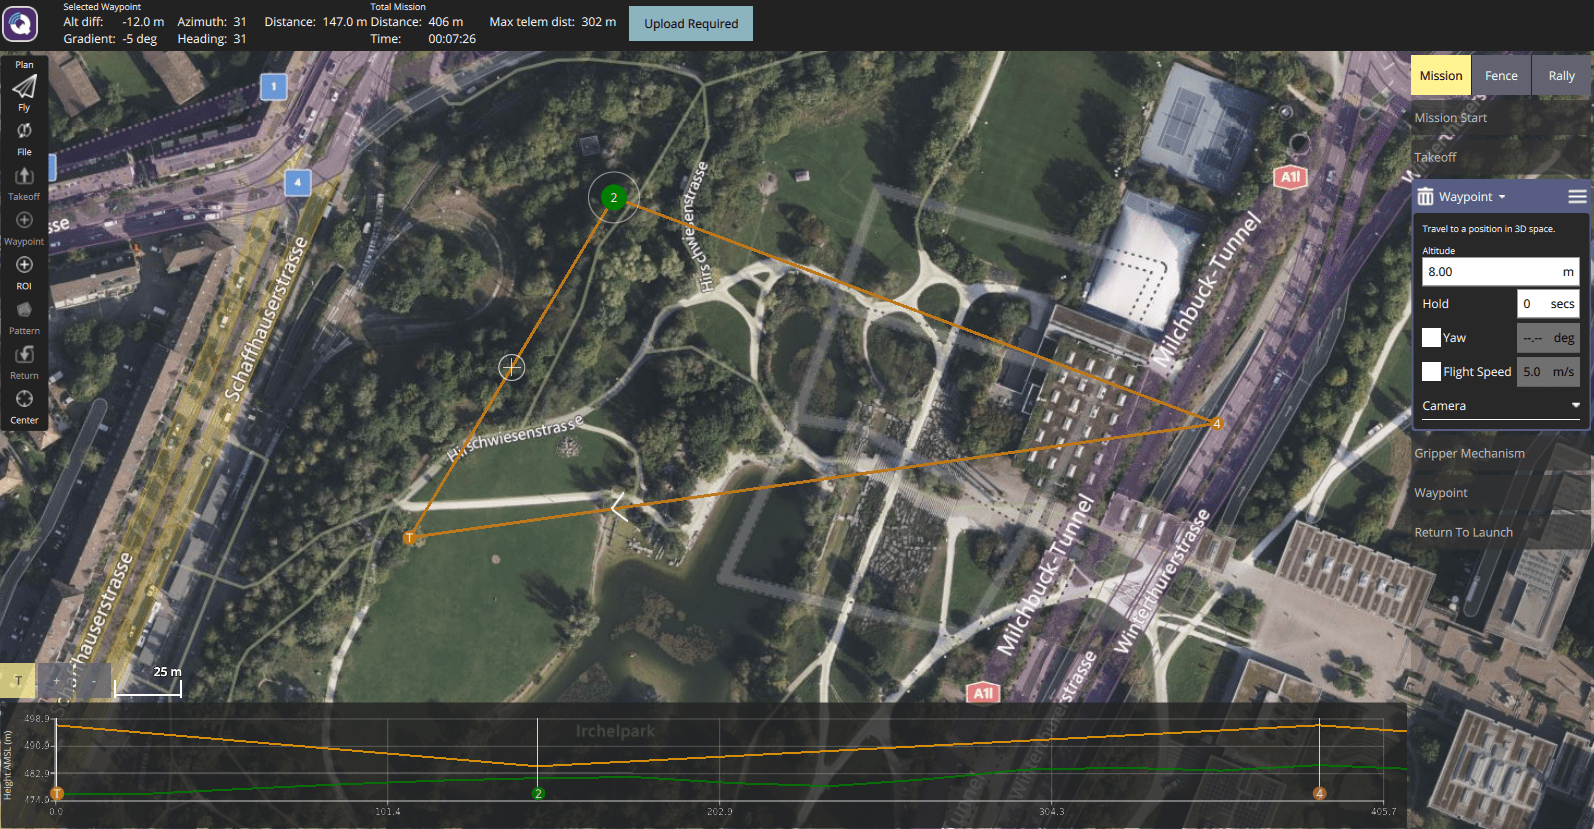Image resolution: width=1594 pixels, height=829 pixels.
Task: Click the Altitude input field
Action: [x=1490, y=272]
